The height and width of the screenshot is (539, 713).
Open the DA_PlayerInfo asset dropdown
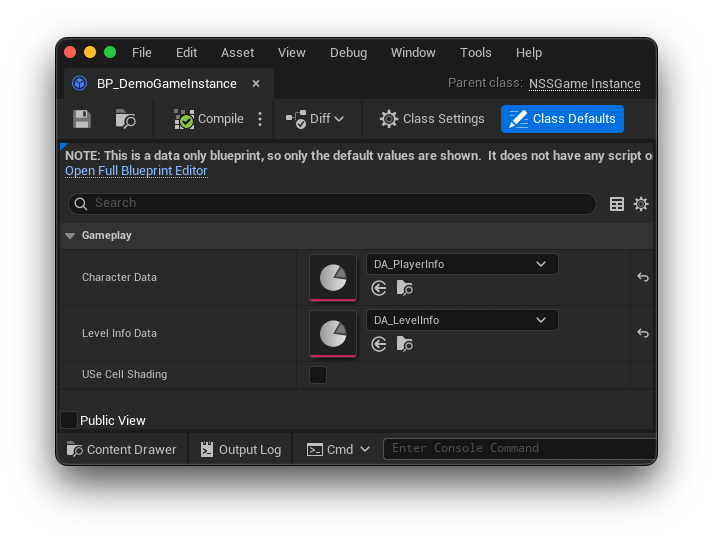pyautogui.click(x=462, y=264)
